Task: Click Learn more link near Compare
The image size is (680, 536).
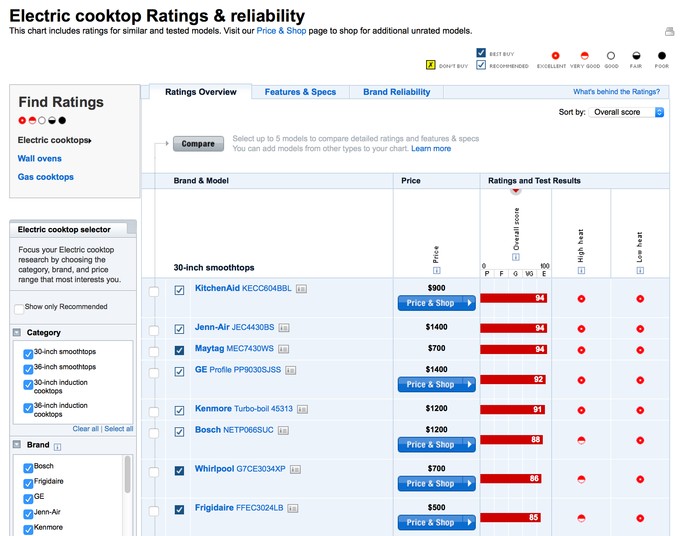Action: point(431,149)
